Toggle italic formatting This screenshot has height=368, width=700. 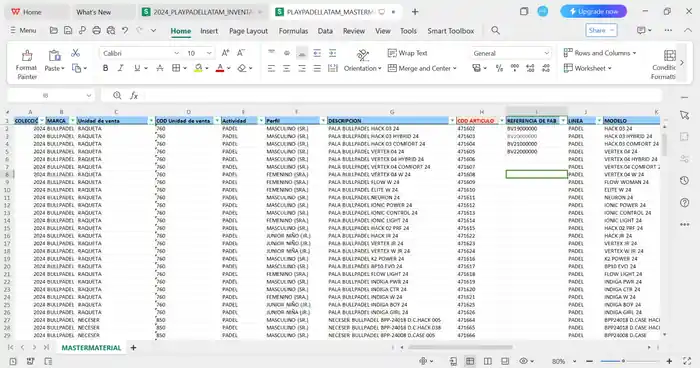point(121,68)
